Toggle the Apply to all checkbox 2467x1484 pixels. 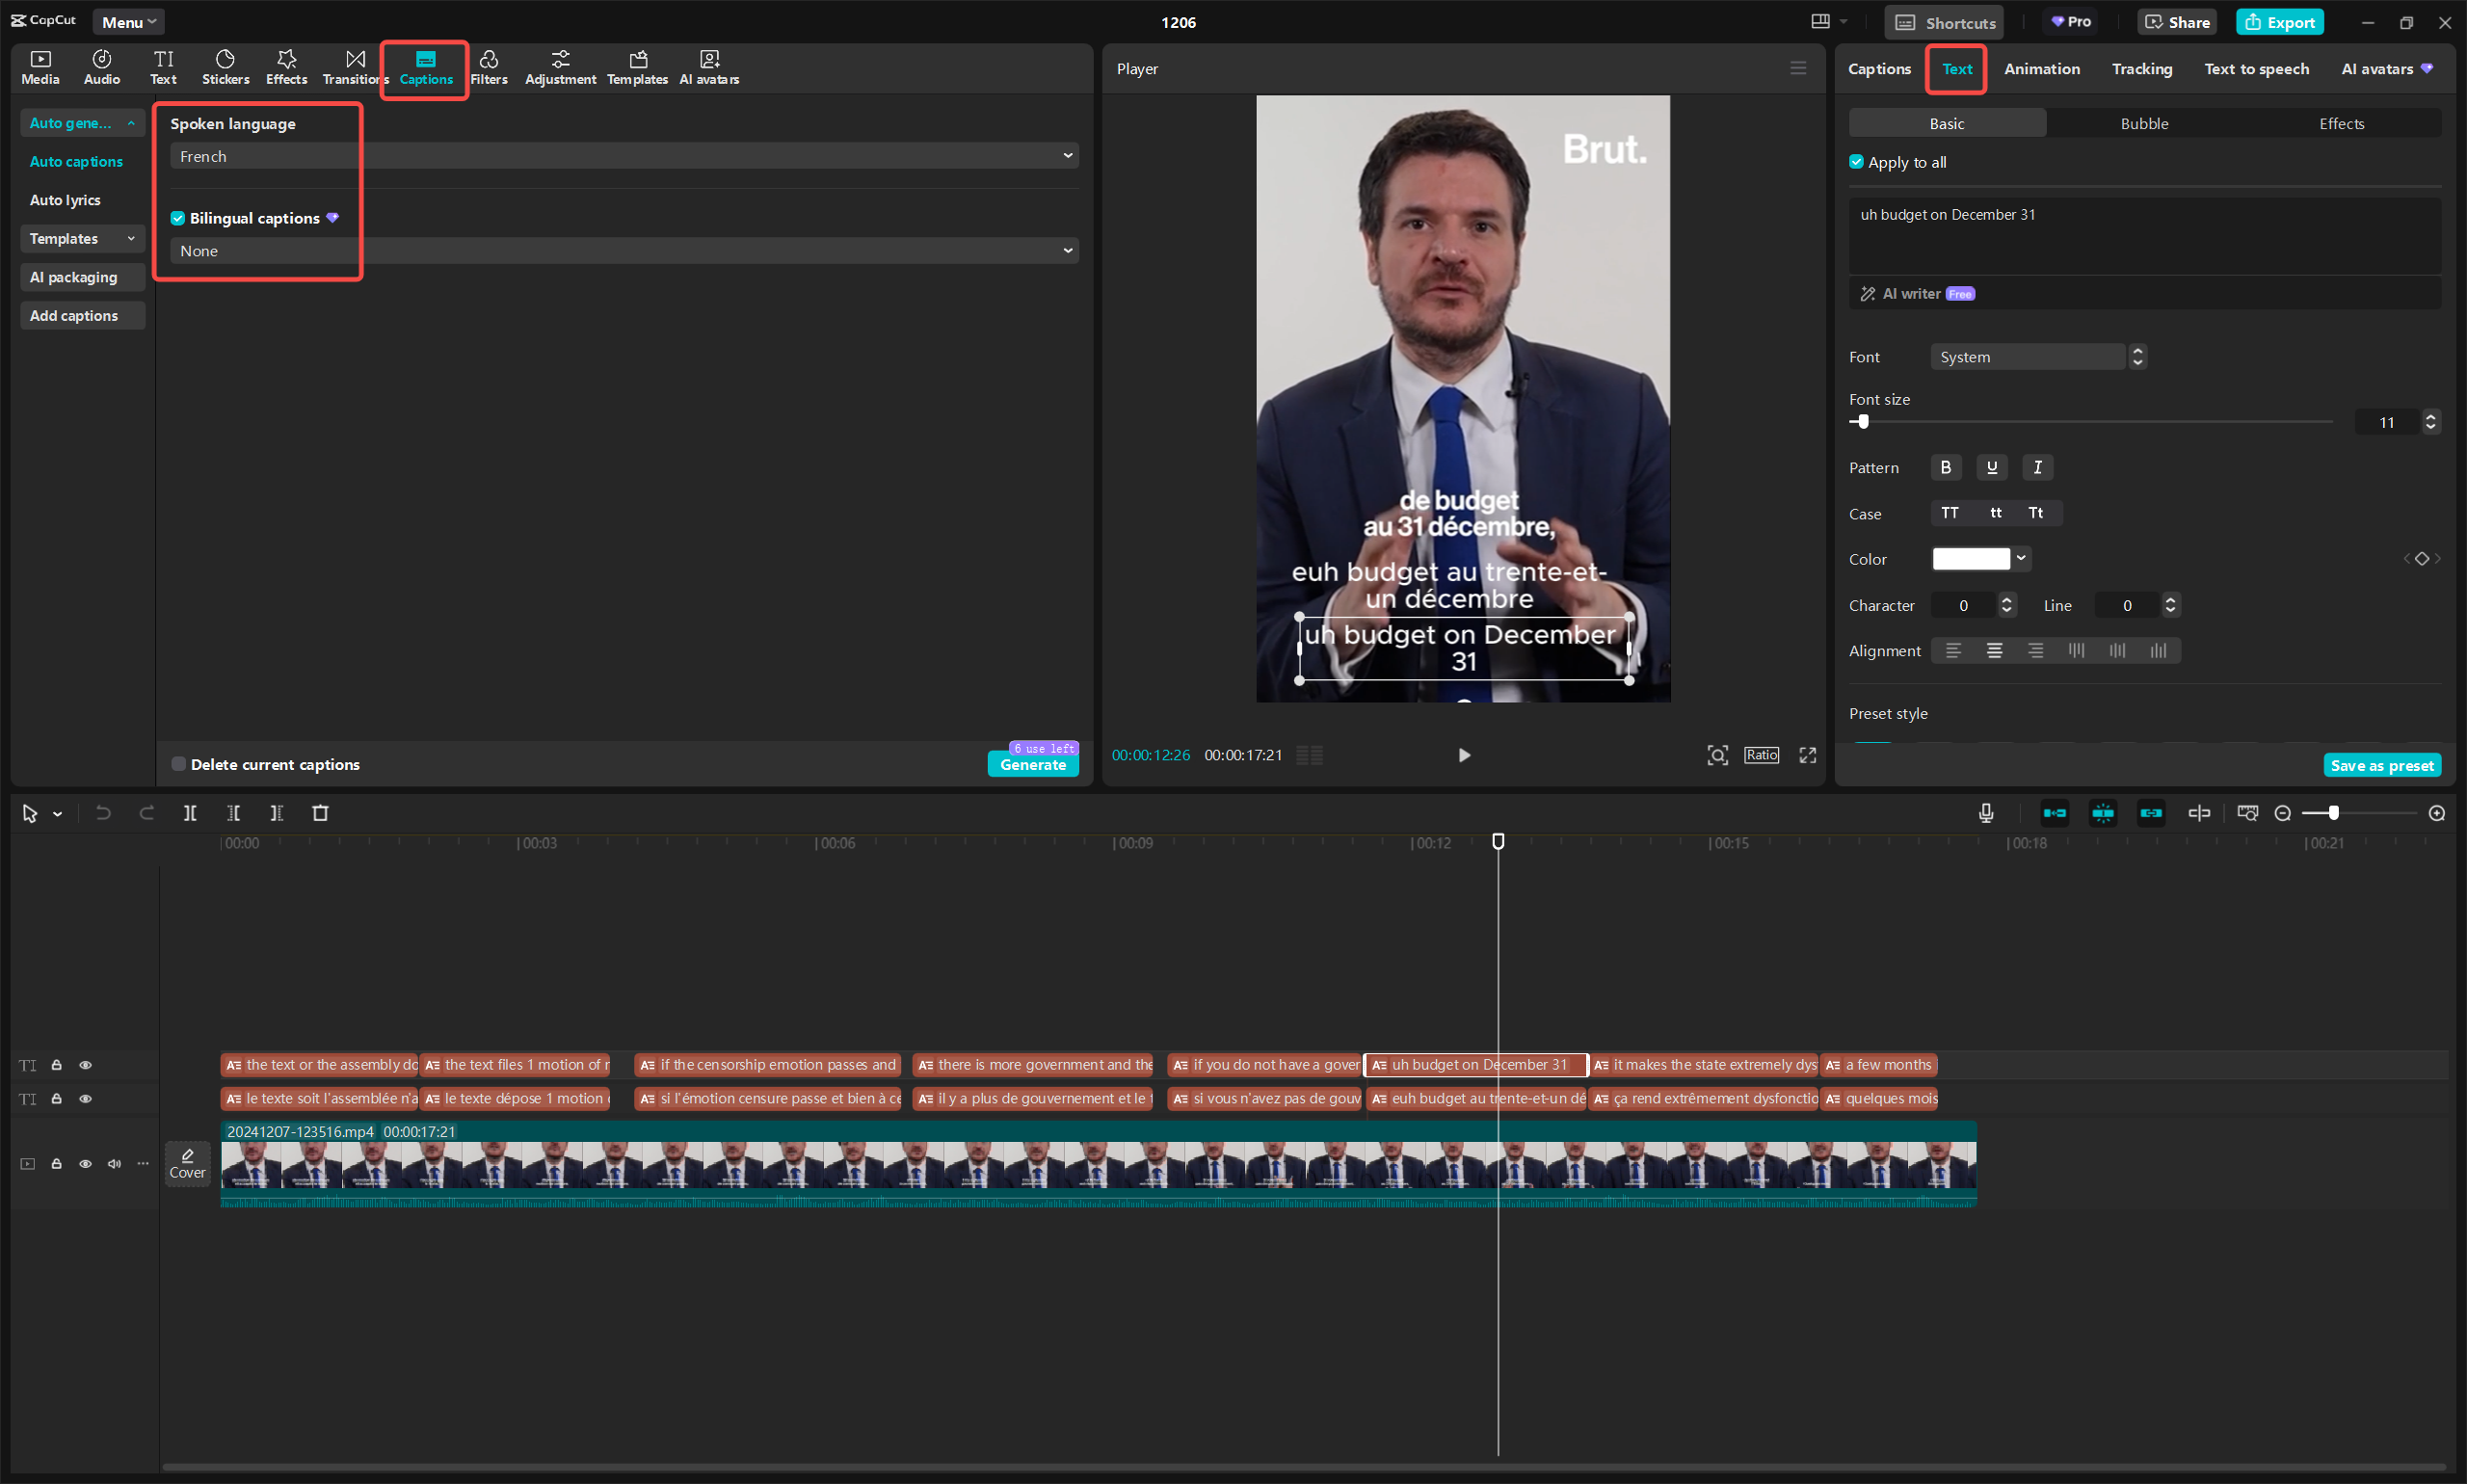coord(1856,162)
